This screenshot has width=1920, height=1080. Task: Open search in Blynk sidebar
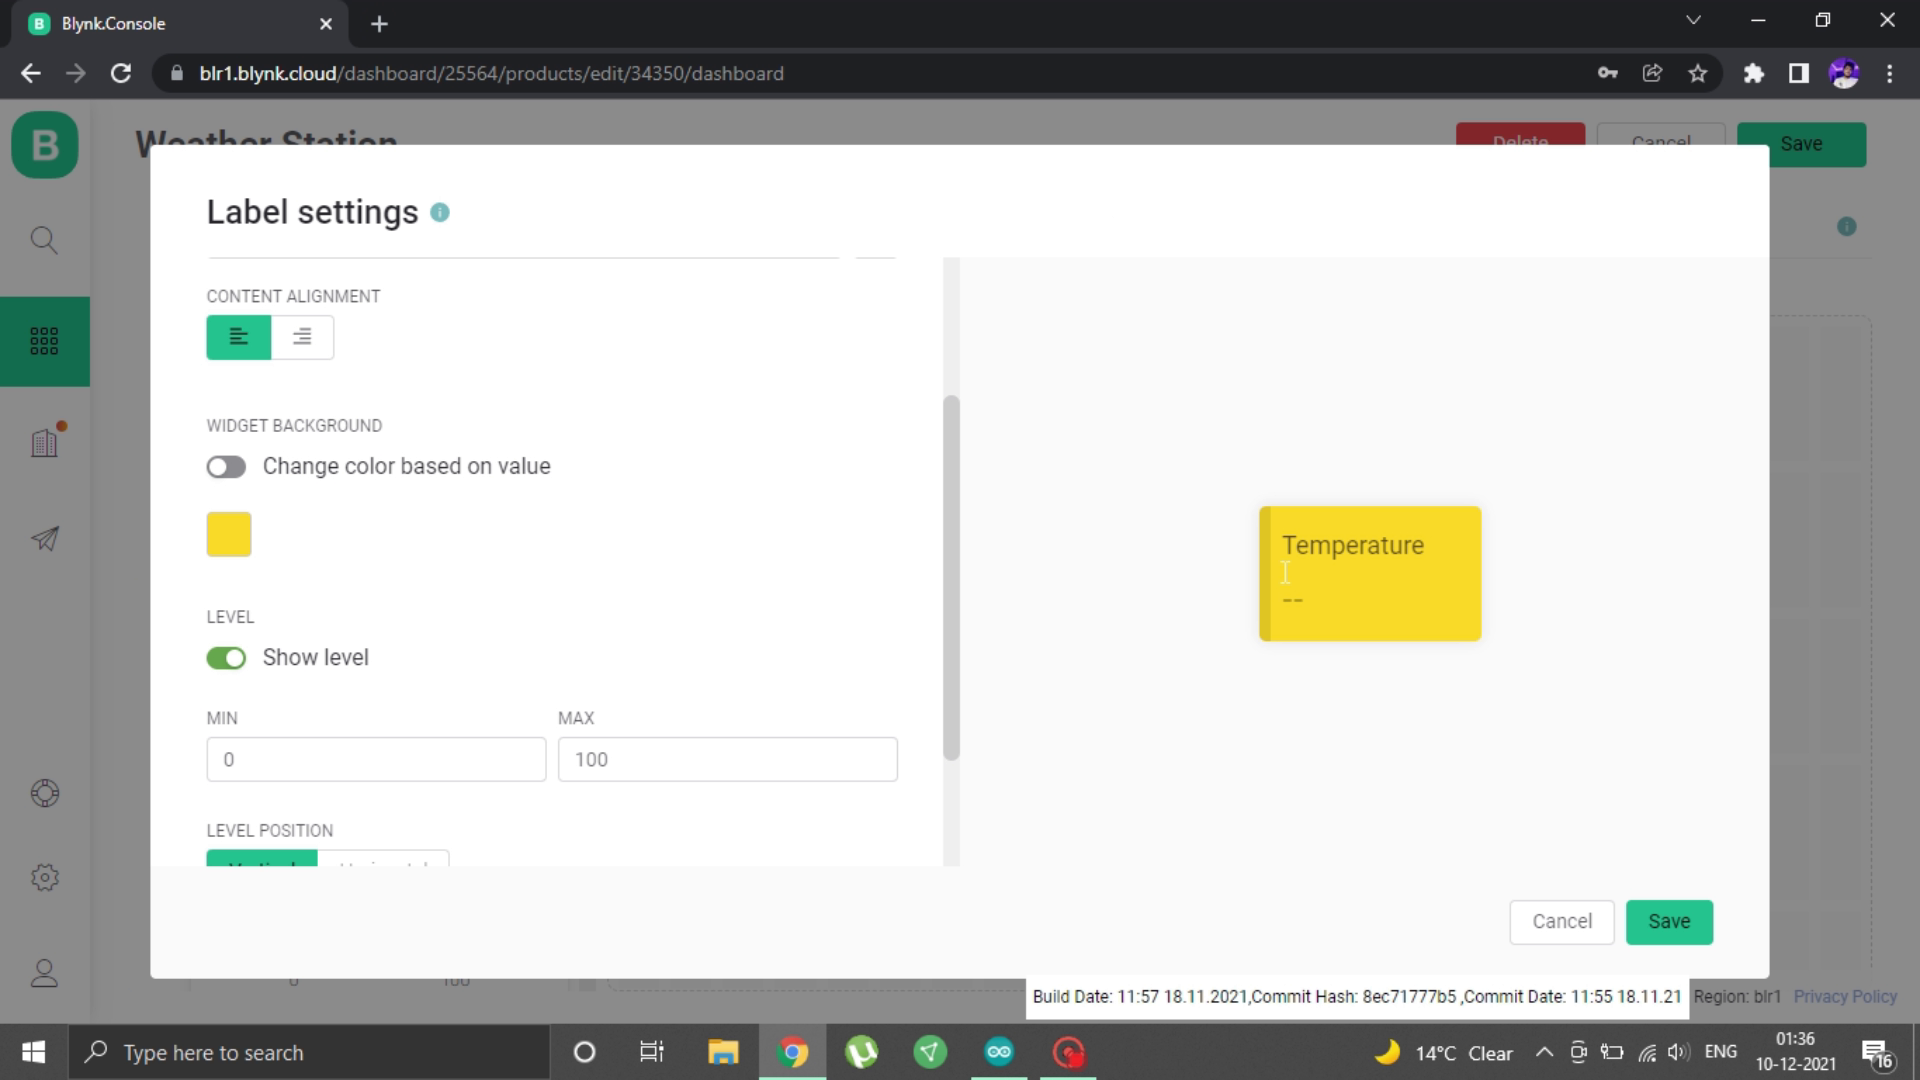[x=44, y=240]
